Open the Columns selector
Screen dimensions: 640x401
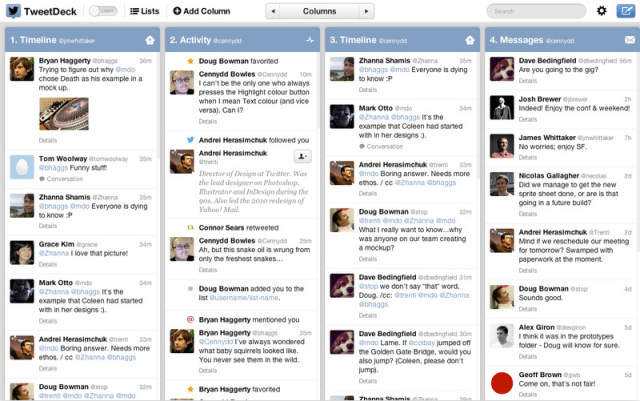click(x=320, y=11)
